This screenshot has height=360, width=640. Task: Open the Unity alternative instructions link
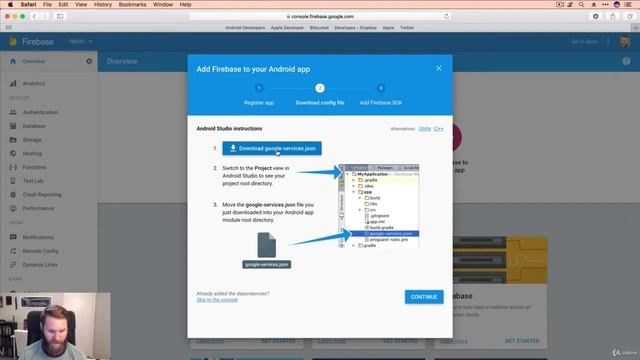coord(424,129)
